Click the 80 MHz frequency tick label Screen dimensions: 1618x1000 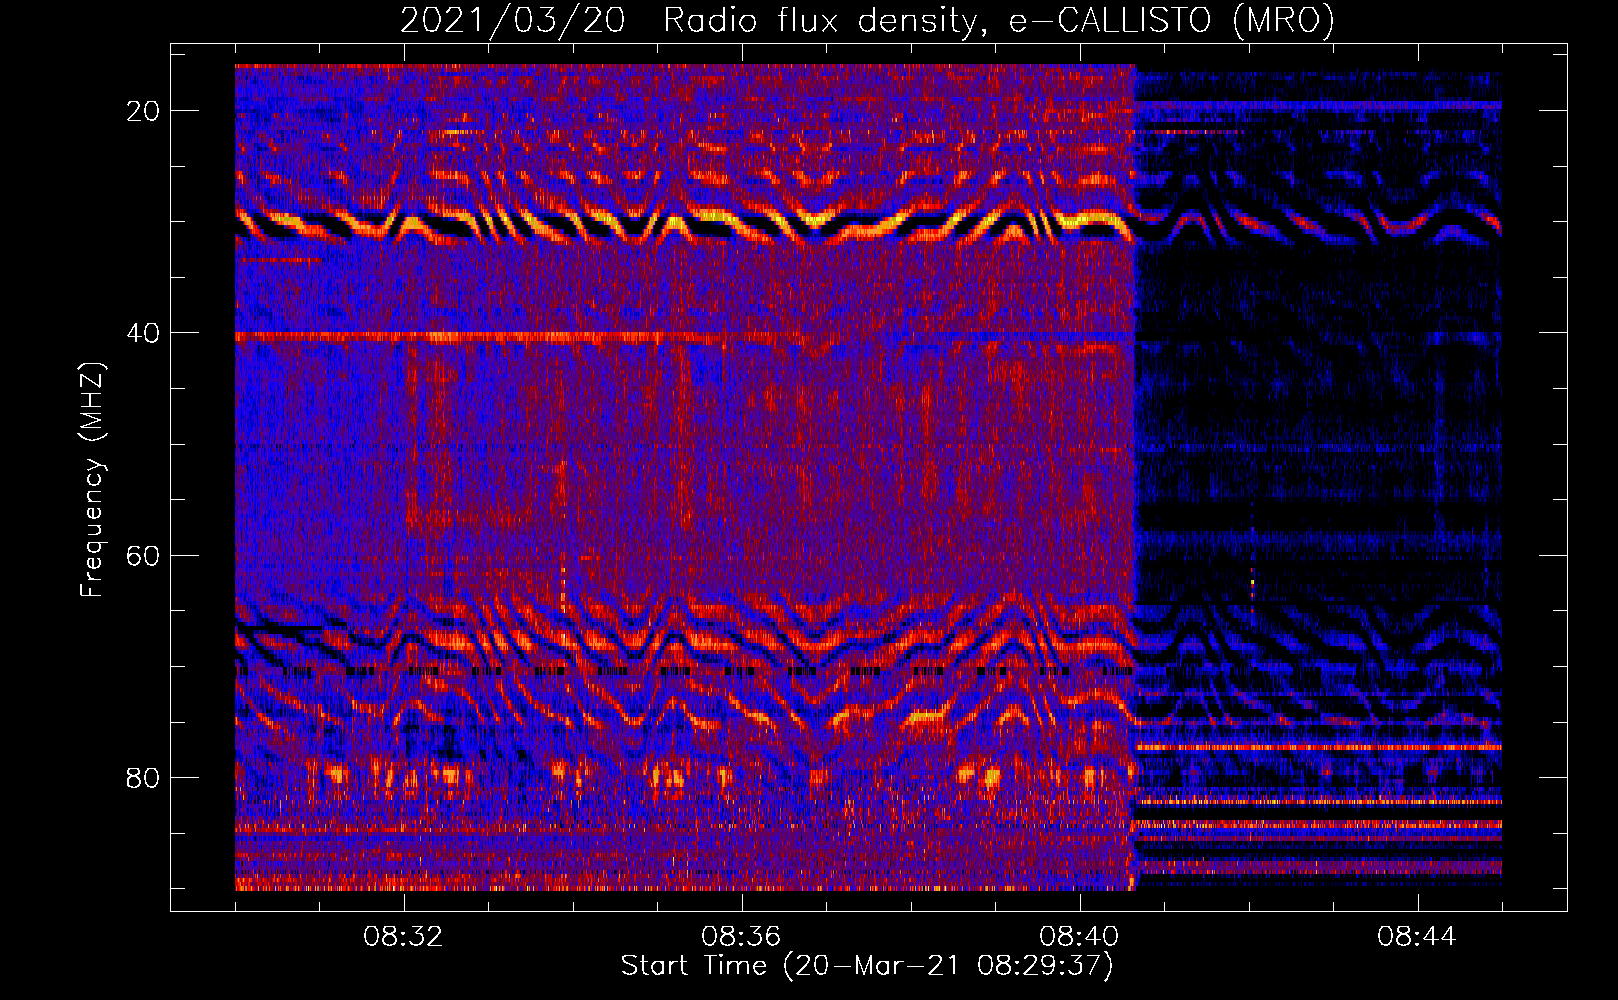143,777
